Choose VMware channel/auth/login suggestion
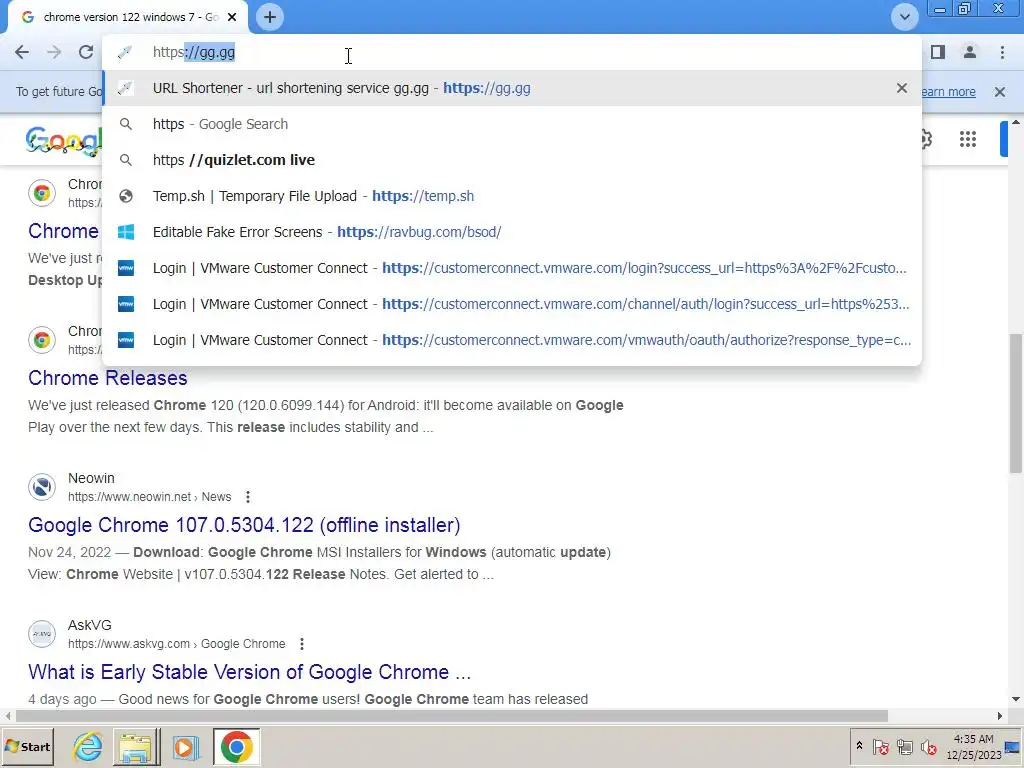Image resolution: width=1024 pixels, height=768 pixels. point(512,304)
